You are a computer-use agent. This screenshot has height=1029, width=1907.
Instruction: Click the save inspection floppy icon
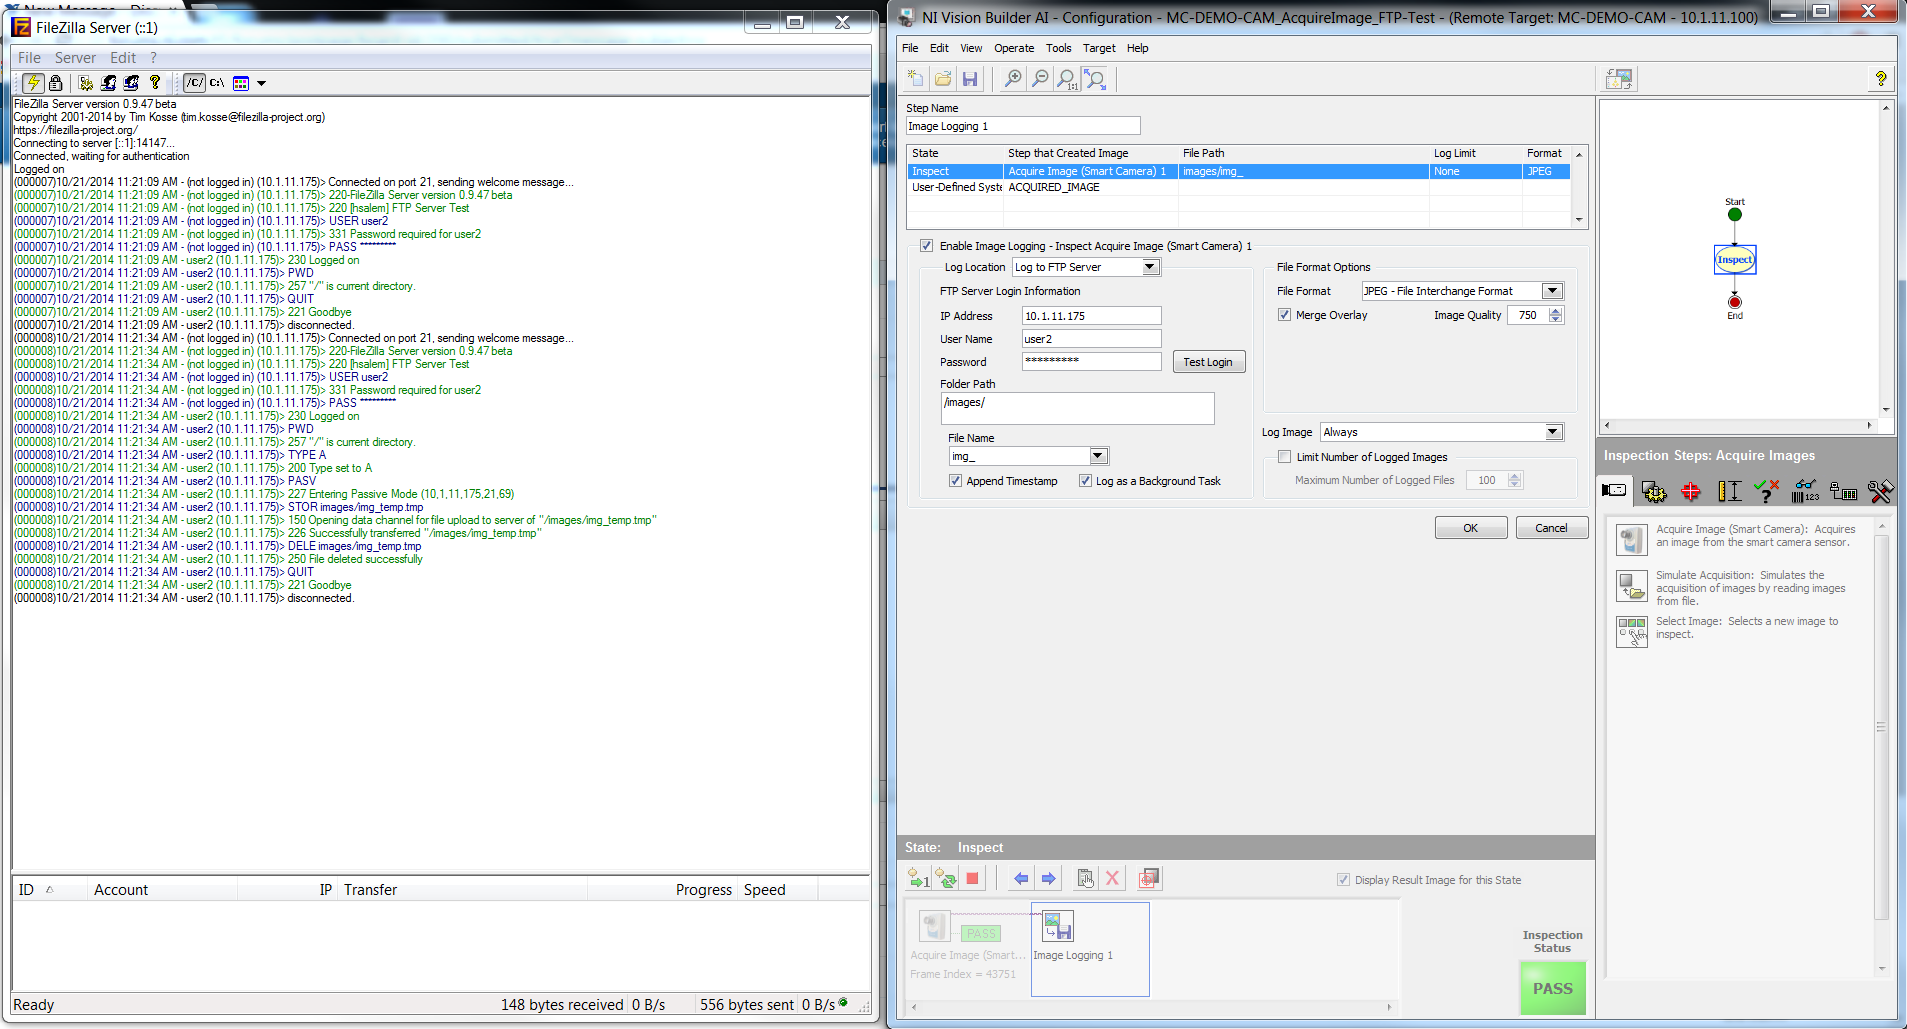coord(970,78)
